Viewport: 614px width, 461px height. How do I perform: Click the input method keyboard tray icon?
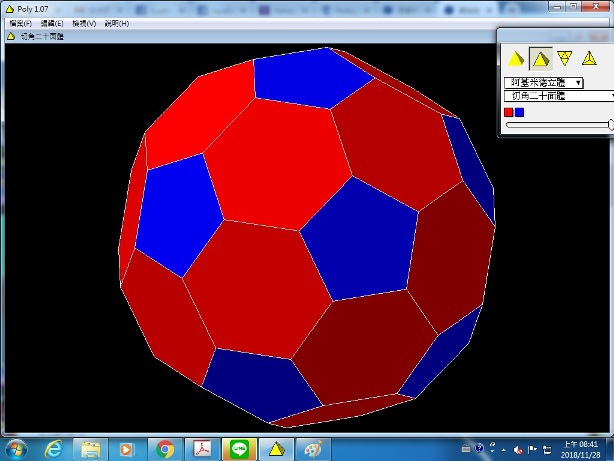pyautogui.click(x=466, y=448)
